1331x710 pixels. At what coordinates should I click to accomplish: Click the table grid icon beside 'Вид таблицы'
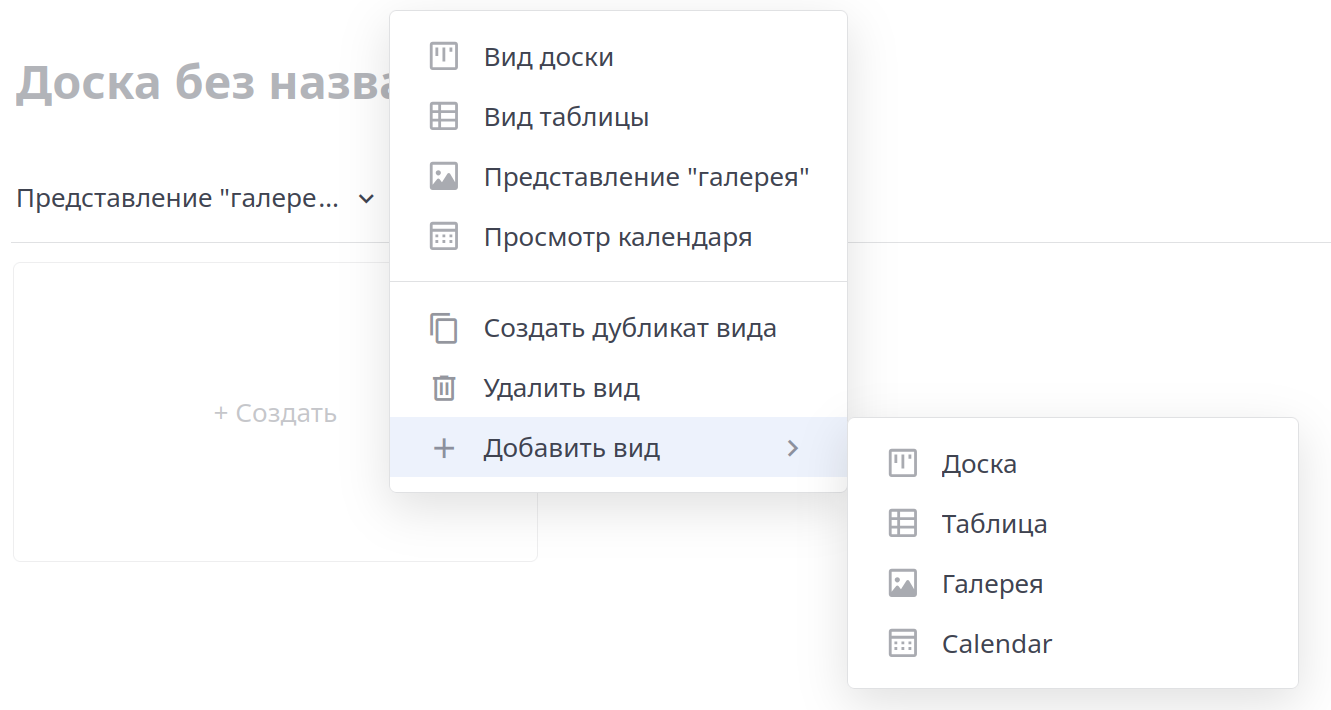pyautogui.click(x=444, y=117)
